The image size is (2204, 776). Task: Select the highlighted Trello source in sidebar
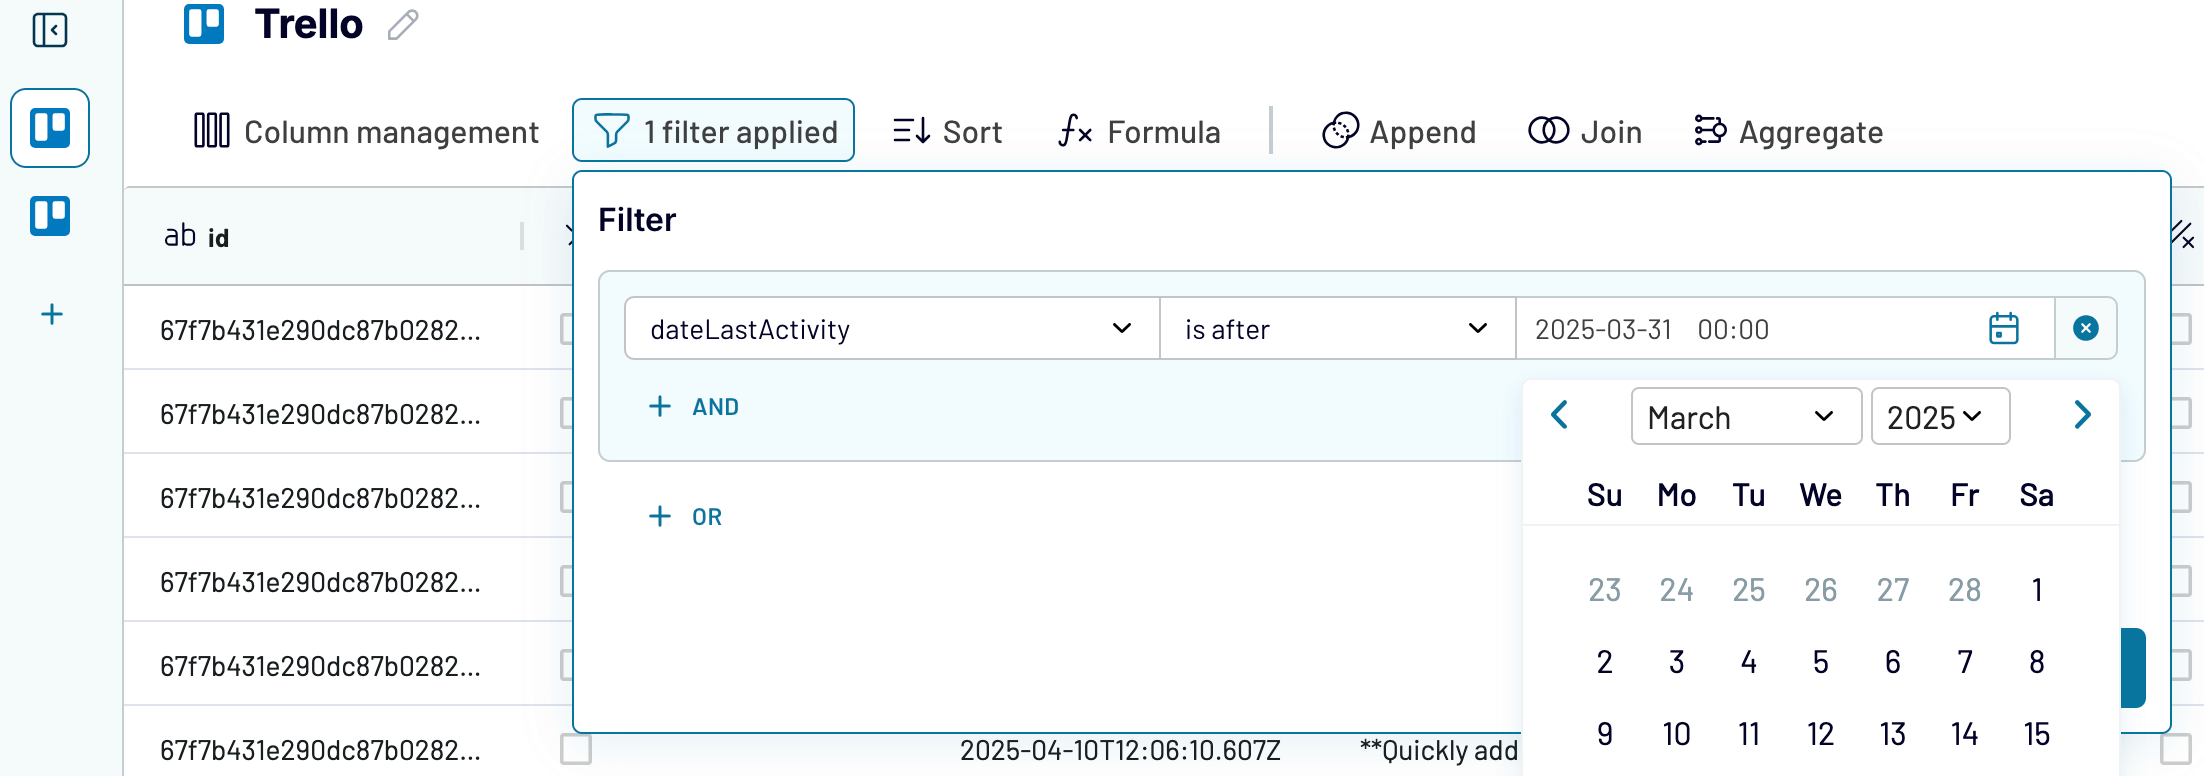(x=50, y=128)
